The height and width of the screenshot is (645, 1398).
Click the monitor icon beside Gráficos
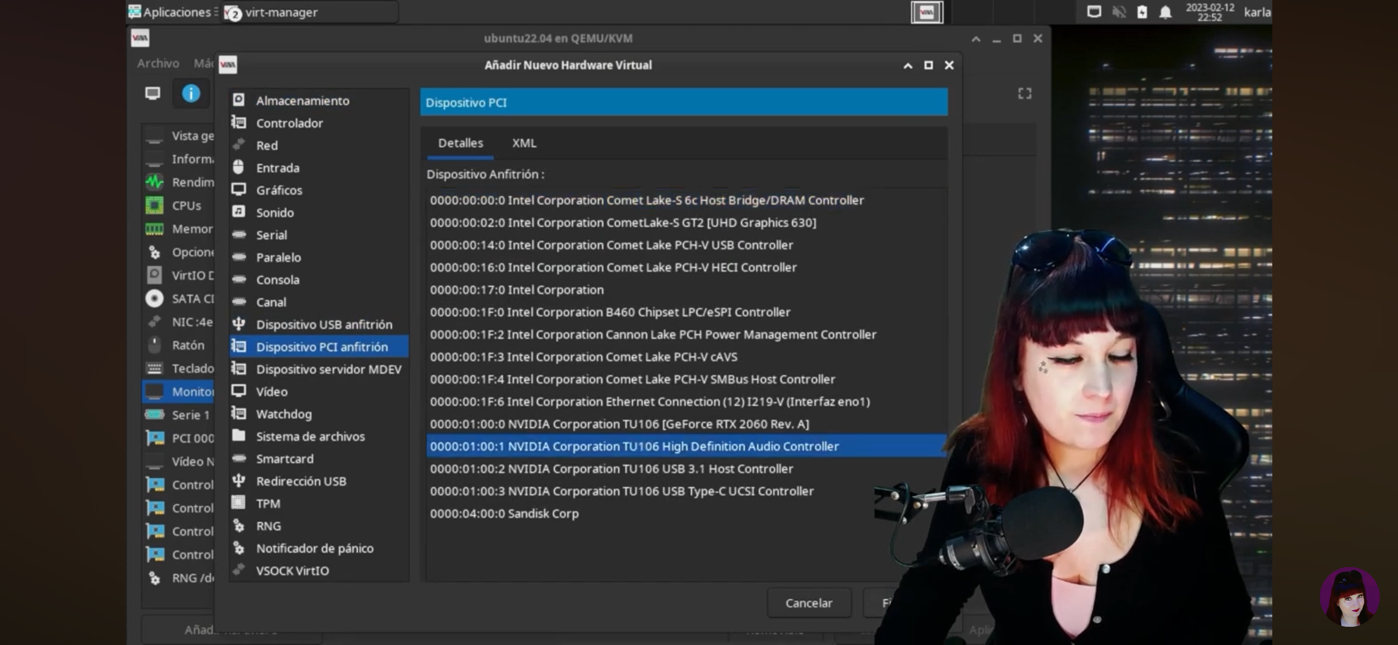[x=239, y=189]
